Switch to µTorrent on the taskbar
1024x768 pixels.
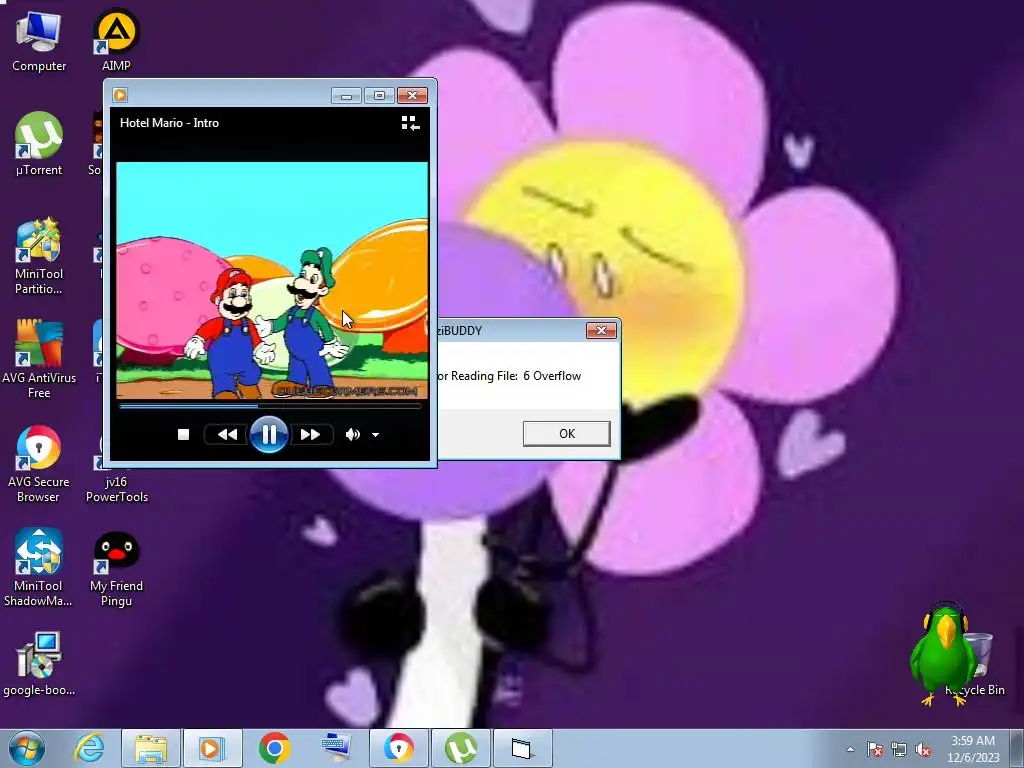pos(461,748)
